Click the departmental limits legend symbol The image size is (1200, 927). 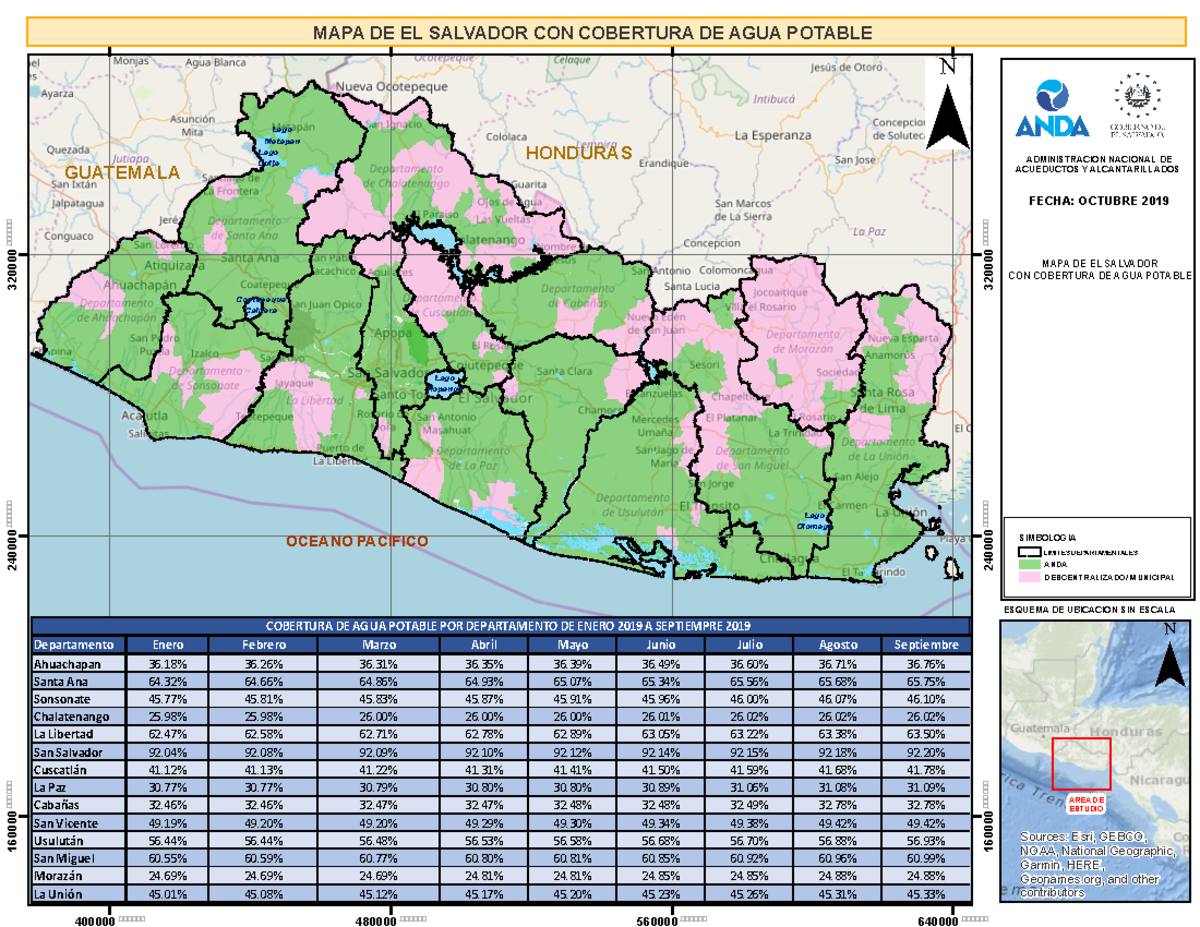1029,551
